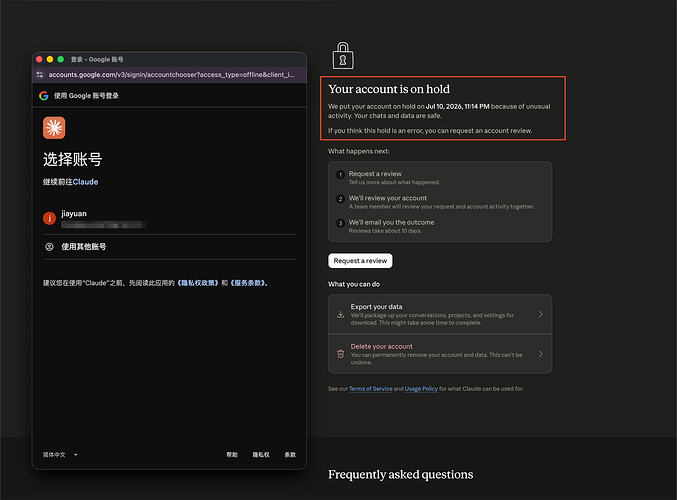This screenshot has width=677, height=500.
Task: Click the What happens next label
Action: point(359,151)
